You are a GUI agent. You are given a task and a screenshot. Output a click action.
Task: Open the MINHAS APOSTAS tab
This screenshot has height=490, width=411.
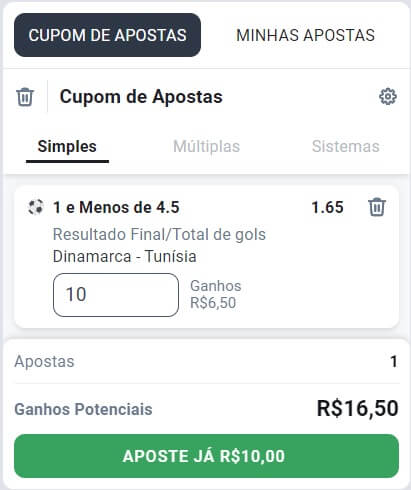pyautogui.click(x=306, y=35)
